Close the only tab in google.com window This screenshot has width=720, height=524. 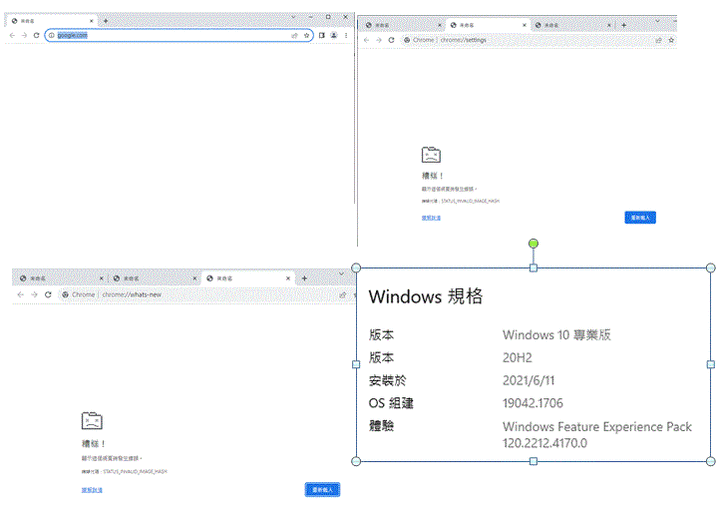pyautogui.click(x=91, y=21)
